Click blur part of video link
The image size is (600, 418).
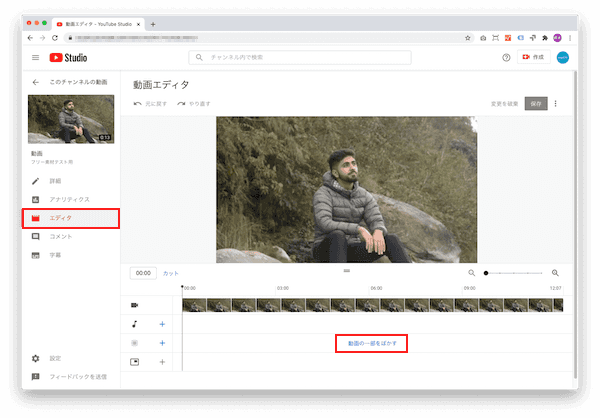[x=372, y=343]
